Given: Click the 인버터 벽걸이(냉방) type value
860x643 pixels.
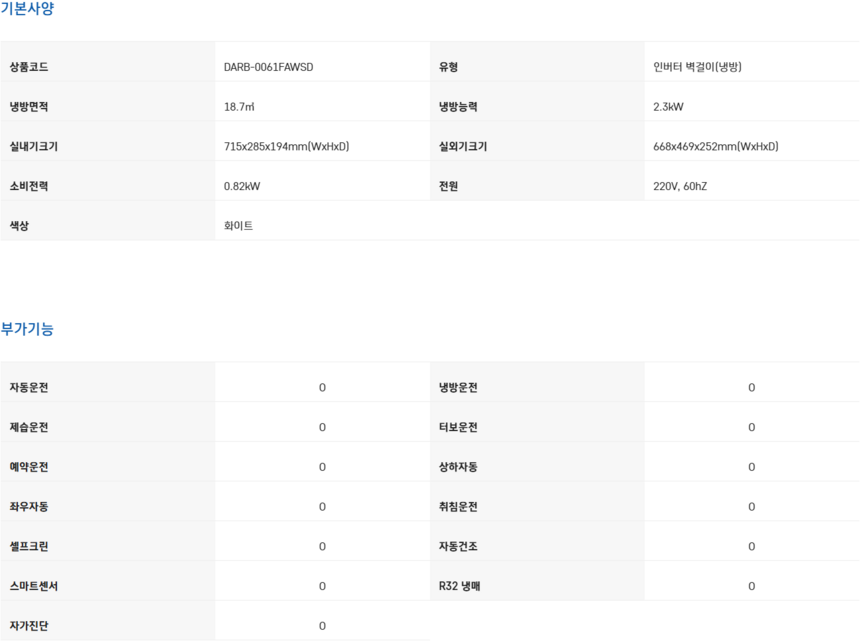Looking at the screenshot, I should click(697, 67).
